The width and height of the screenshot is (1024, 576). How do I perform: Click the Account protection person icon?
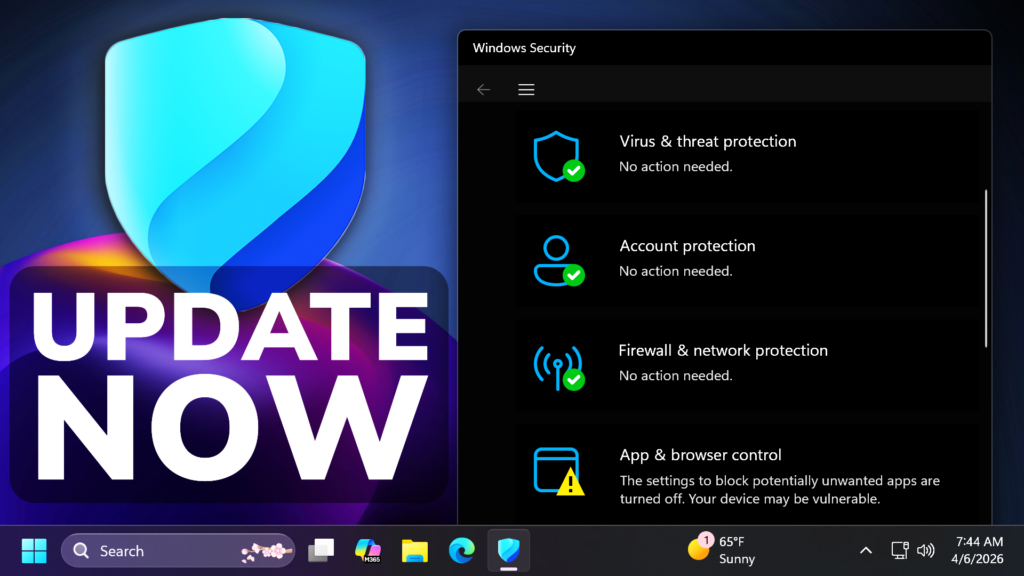pos(557,260)
